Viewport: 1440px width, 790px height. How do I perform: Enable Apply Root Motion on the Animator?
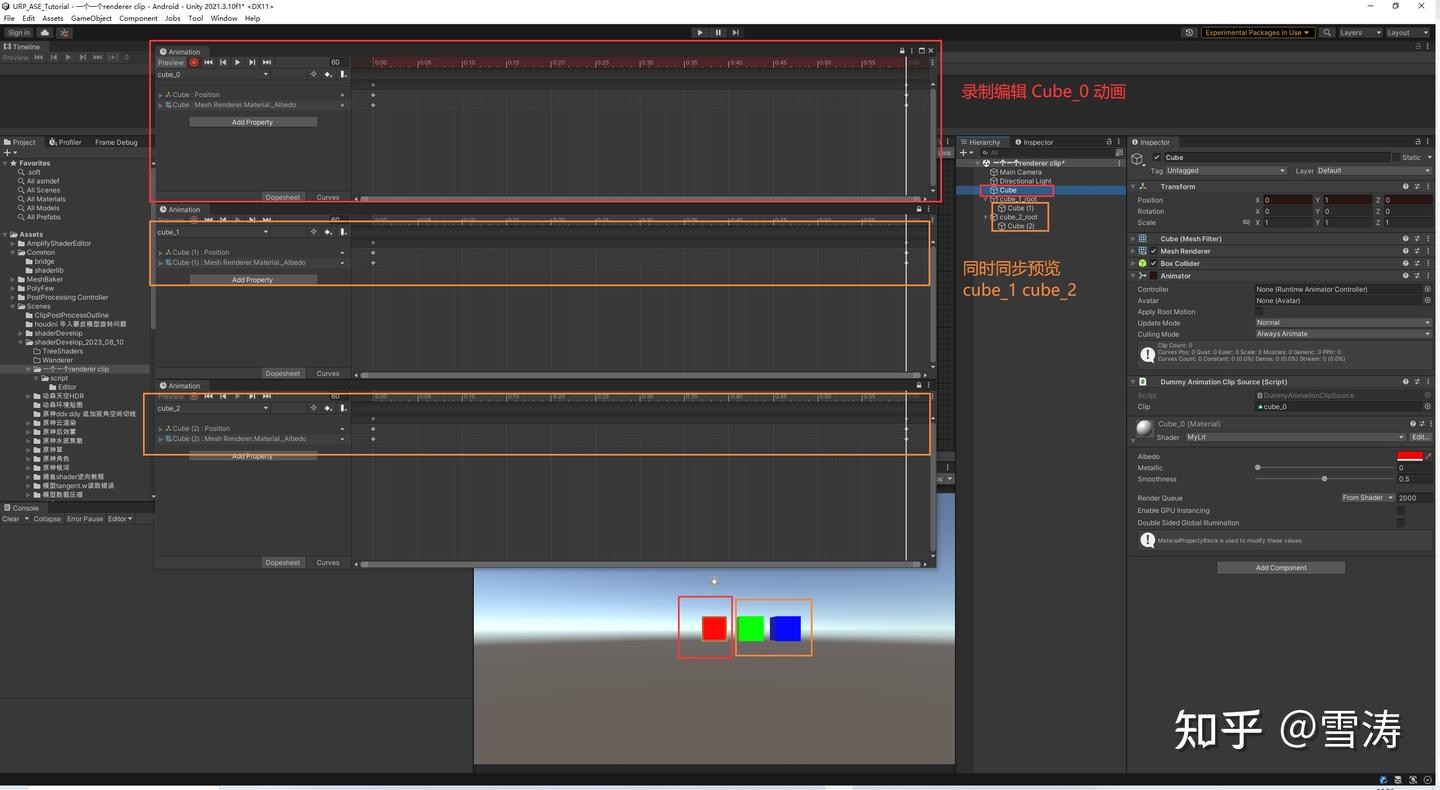1259,311
